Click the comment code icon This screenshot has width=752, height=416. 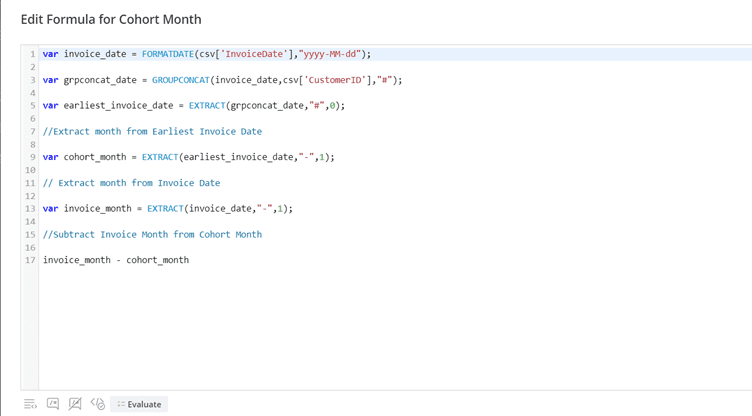point(53,404)
